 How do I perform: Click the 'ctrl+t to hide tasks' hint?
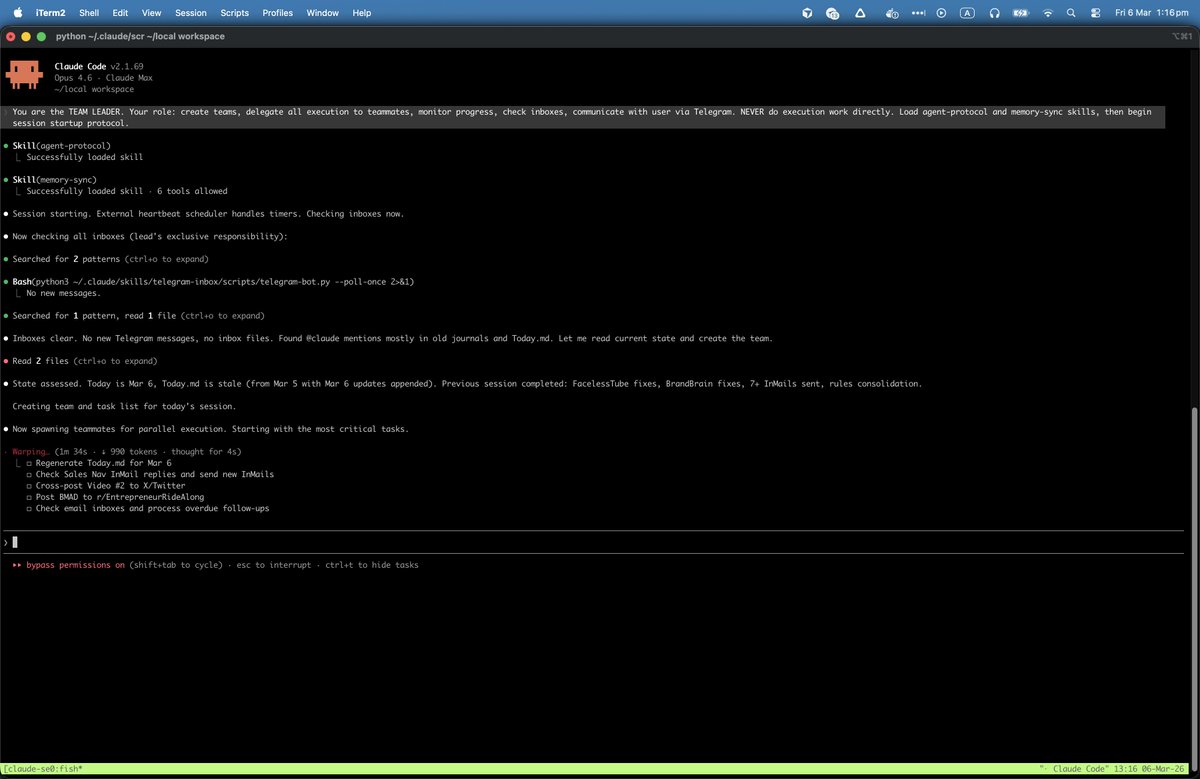point(372,565)
